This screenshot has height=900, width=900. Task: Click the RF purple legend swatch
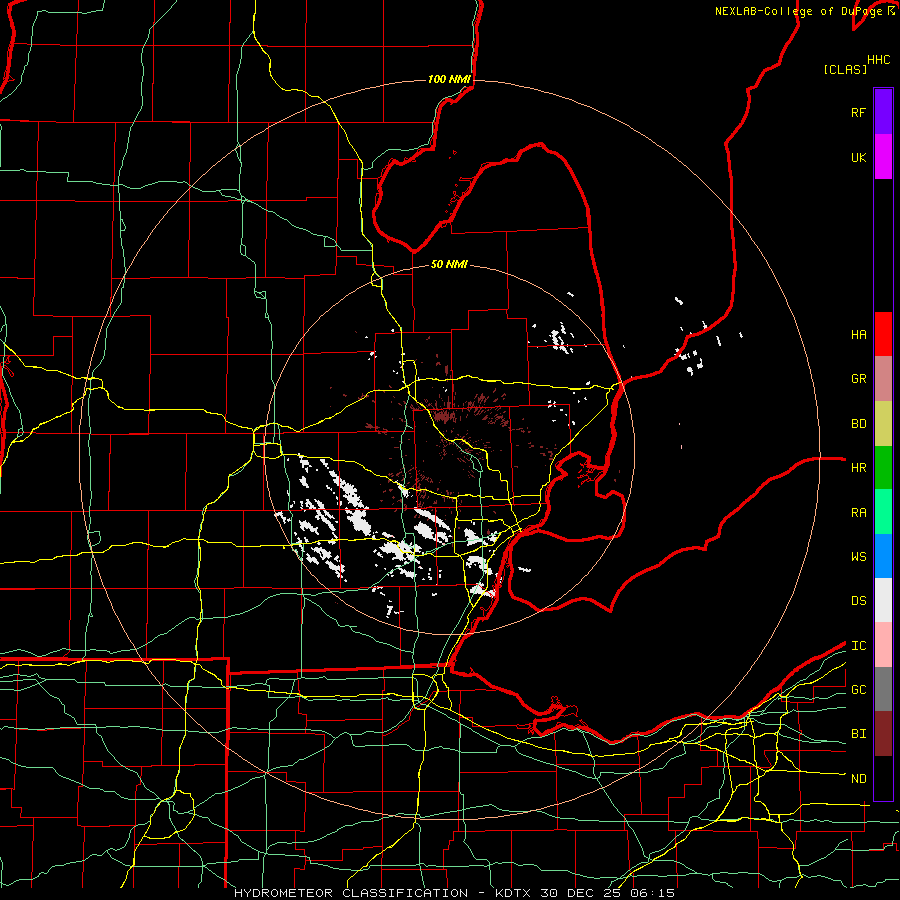pyautogui.click(x=883, y=112)
